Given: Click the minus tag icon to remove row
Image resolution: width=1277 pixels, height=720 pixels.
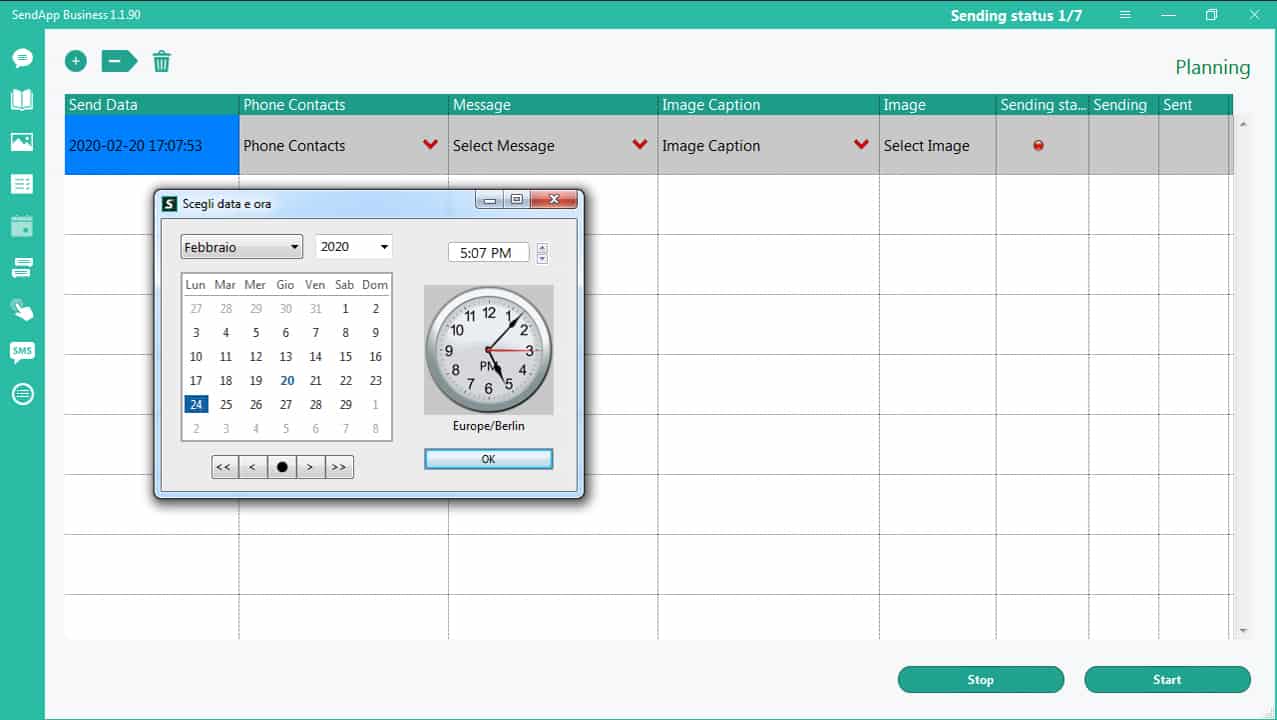Looking at the screenshot, I should (x=118, y=61).
